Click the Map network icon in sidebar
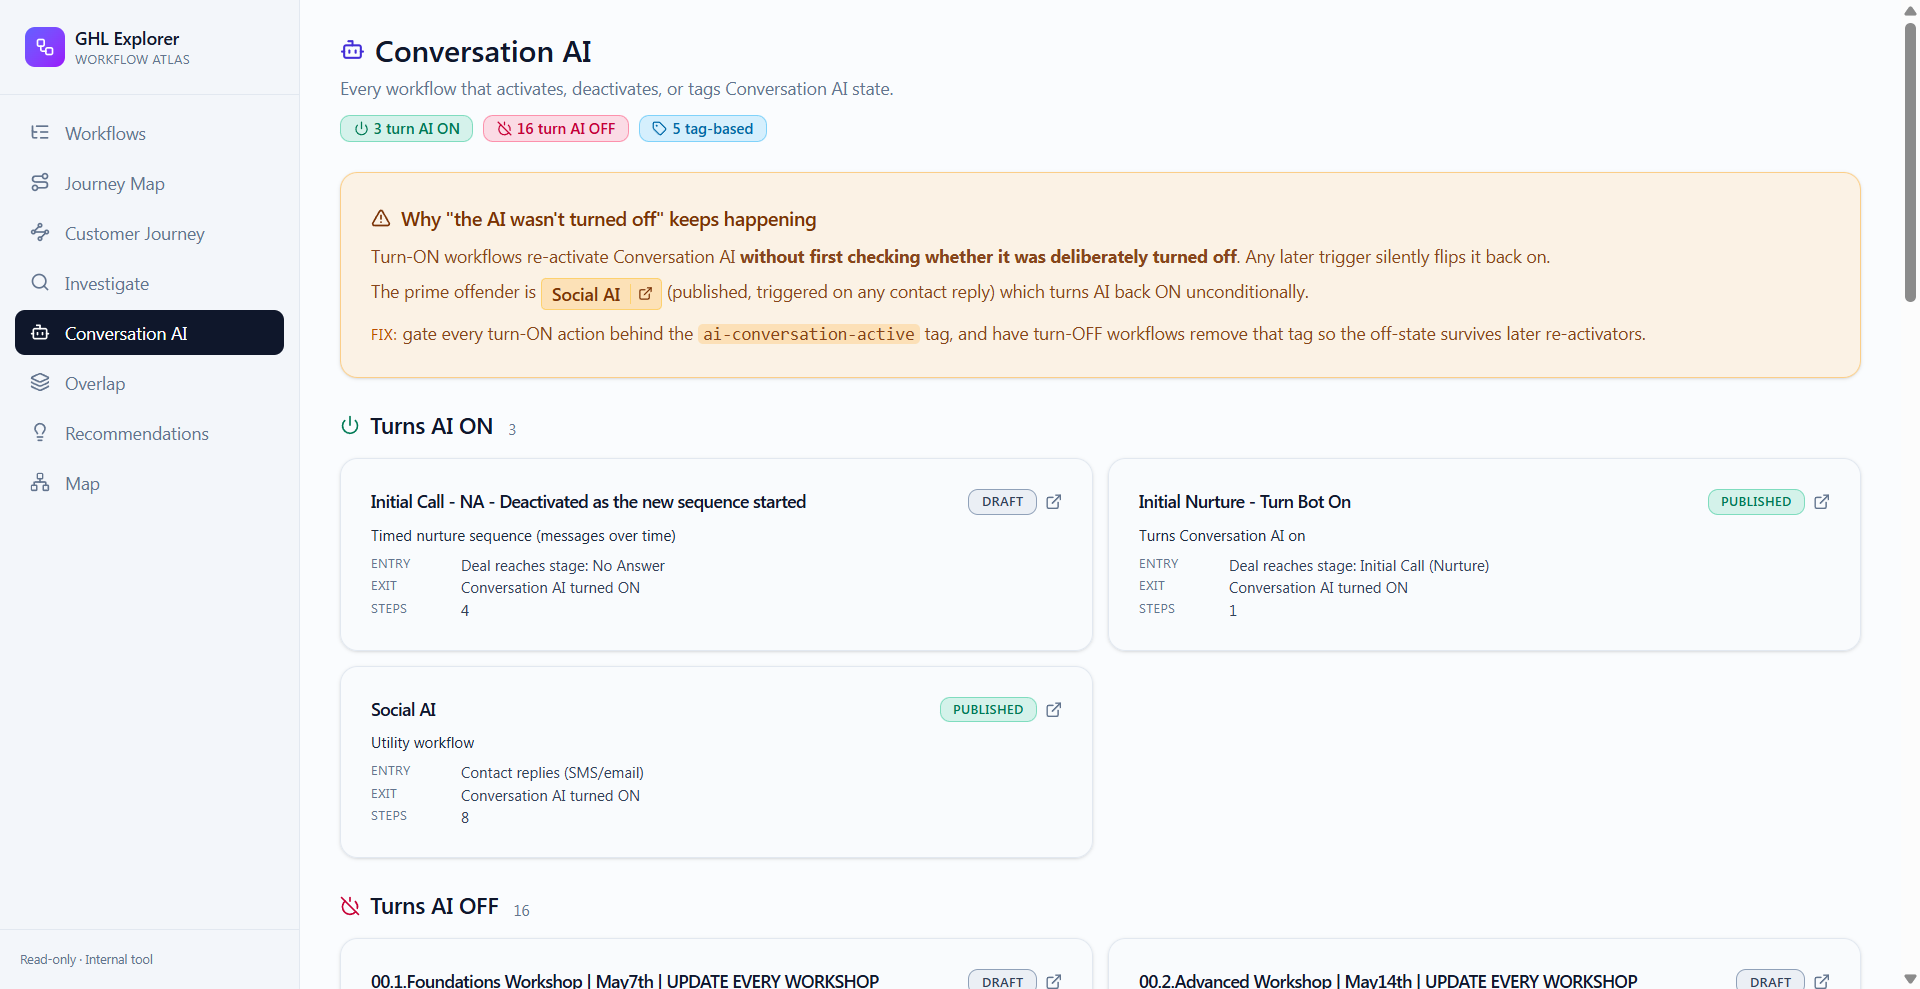 (40, 483)
